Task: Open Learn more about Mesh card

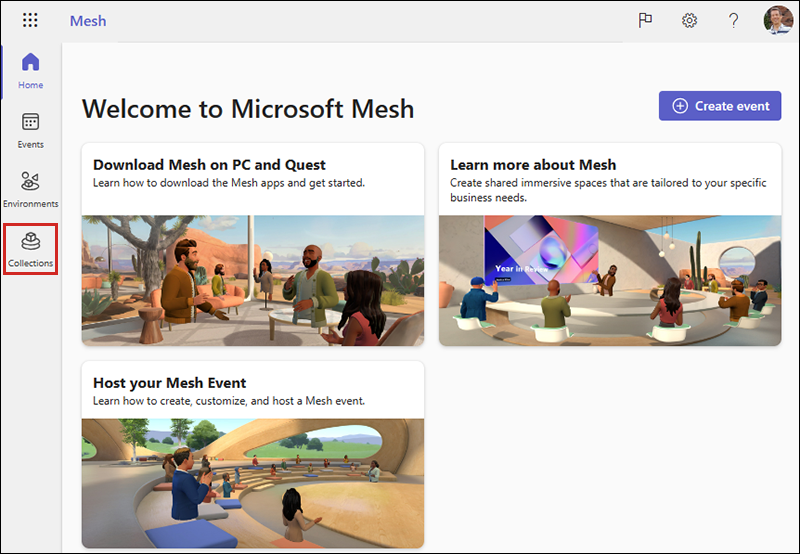Action: (610, 244)
